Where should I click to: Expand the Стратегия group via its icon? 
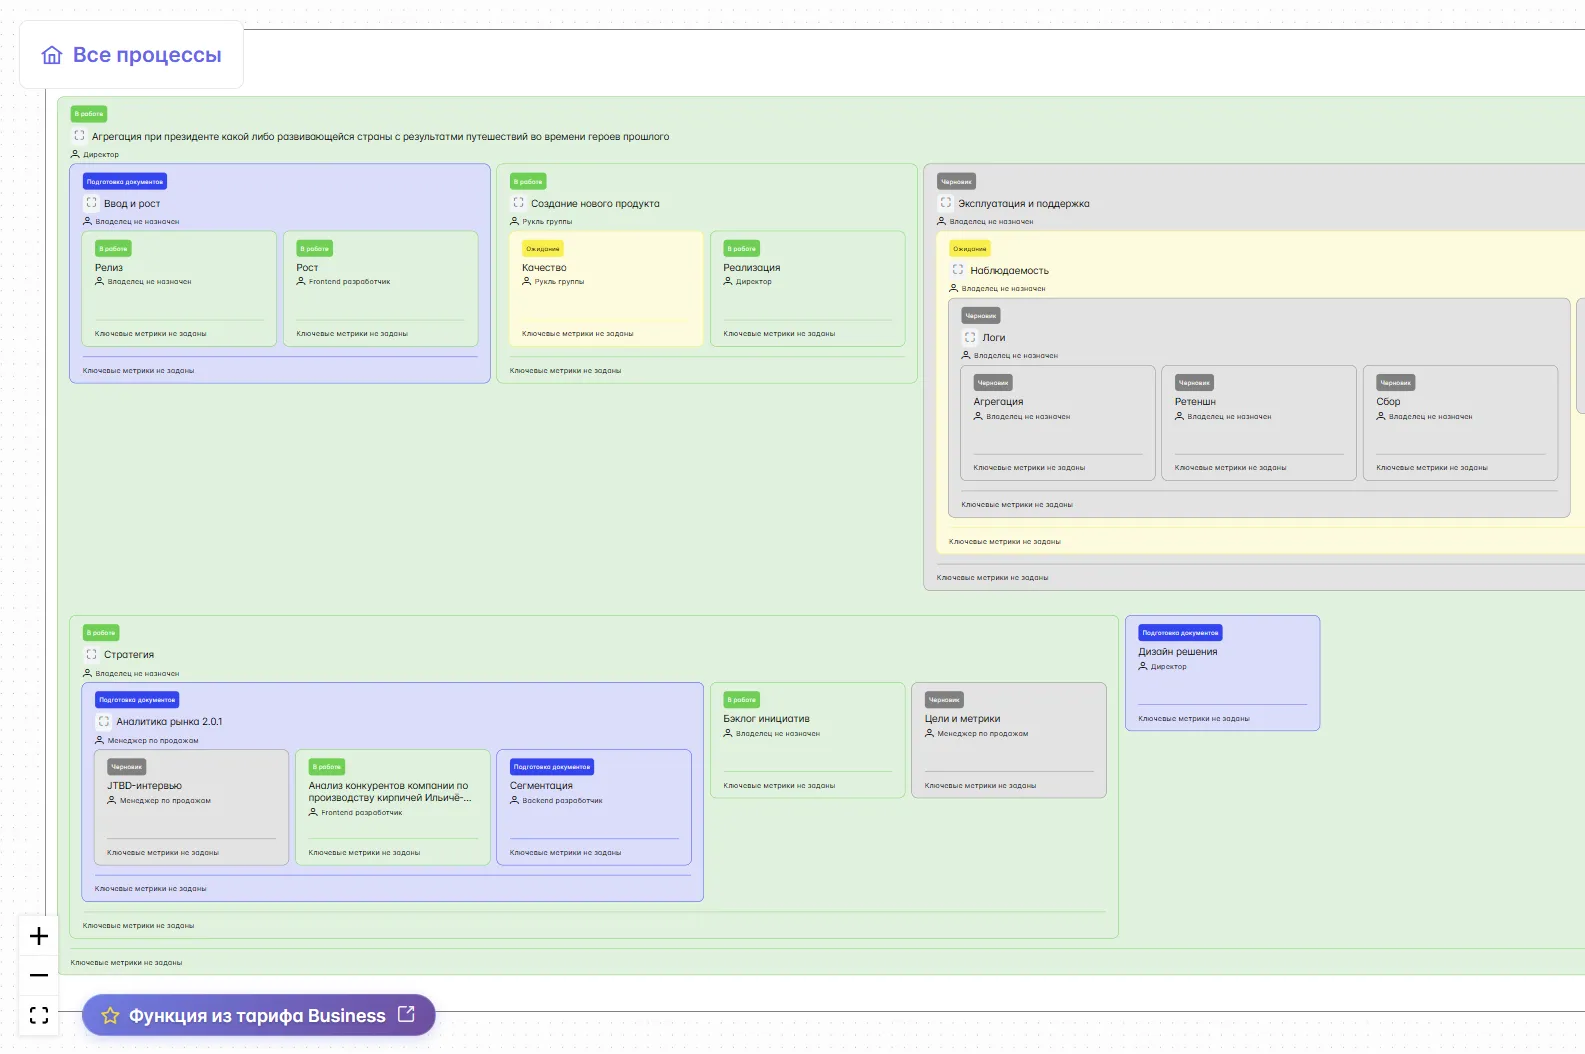(x=91, y=655)
